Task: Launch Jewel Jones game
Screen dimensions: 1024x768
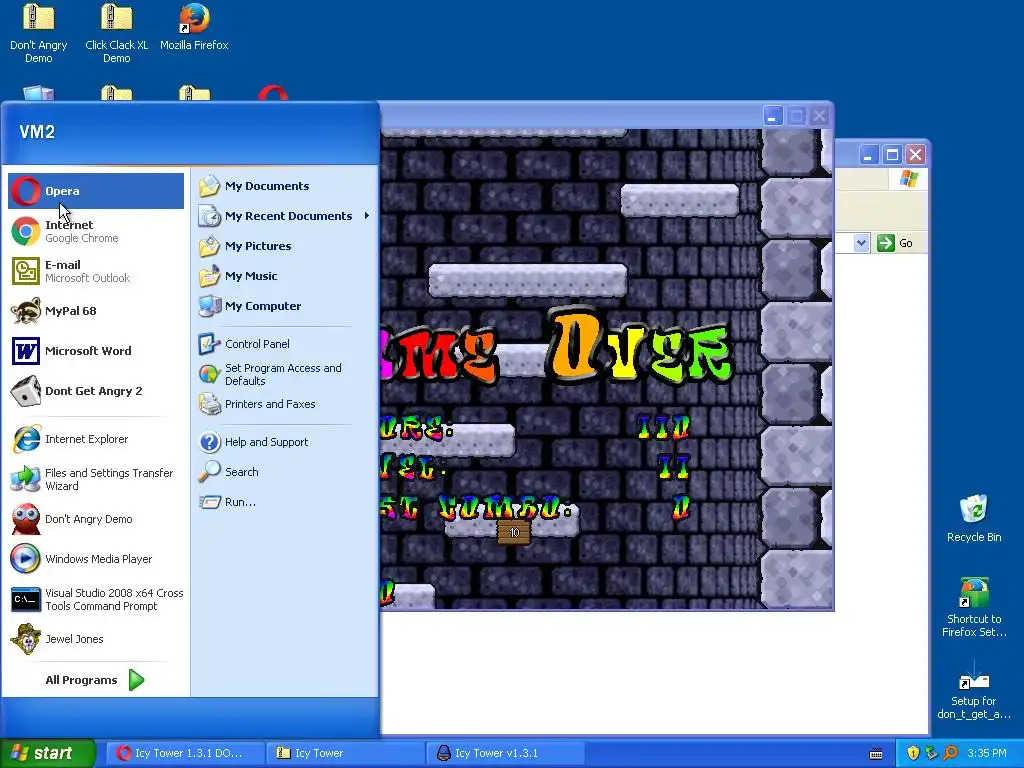Action: (96, 639)
